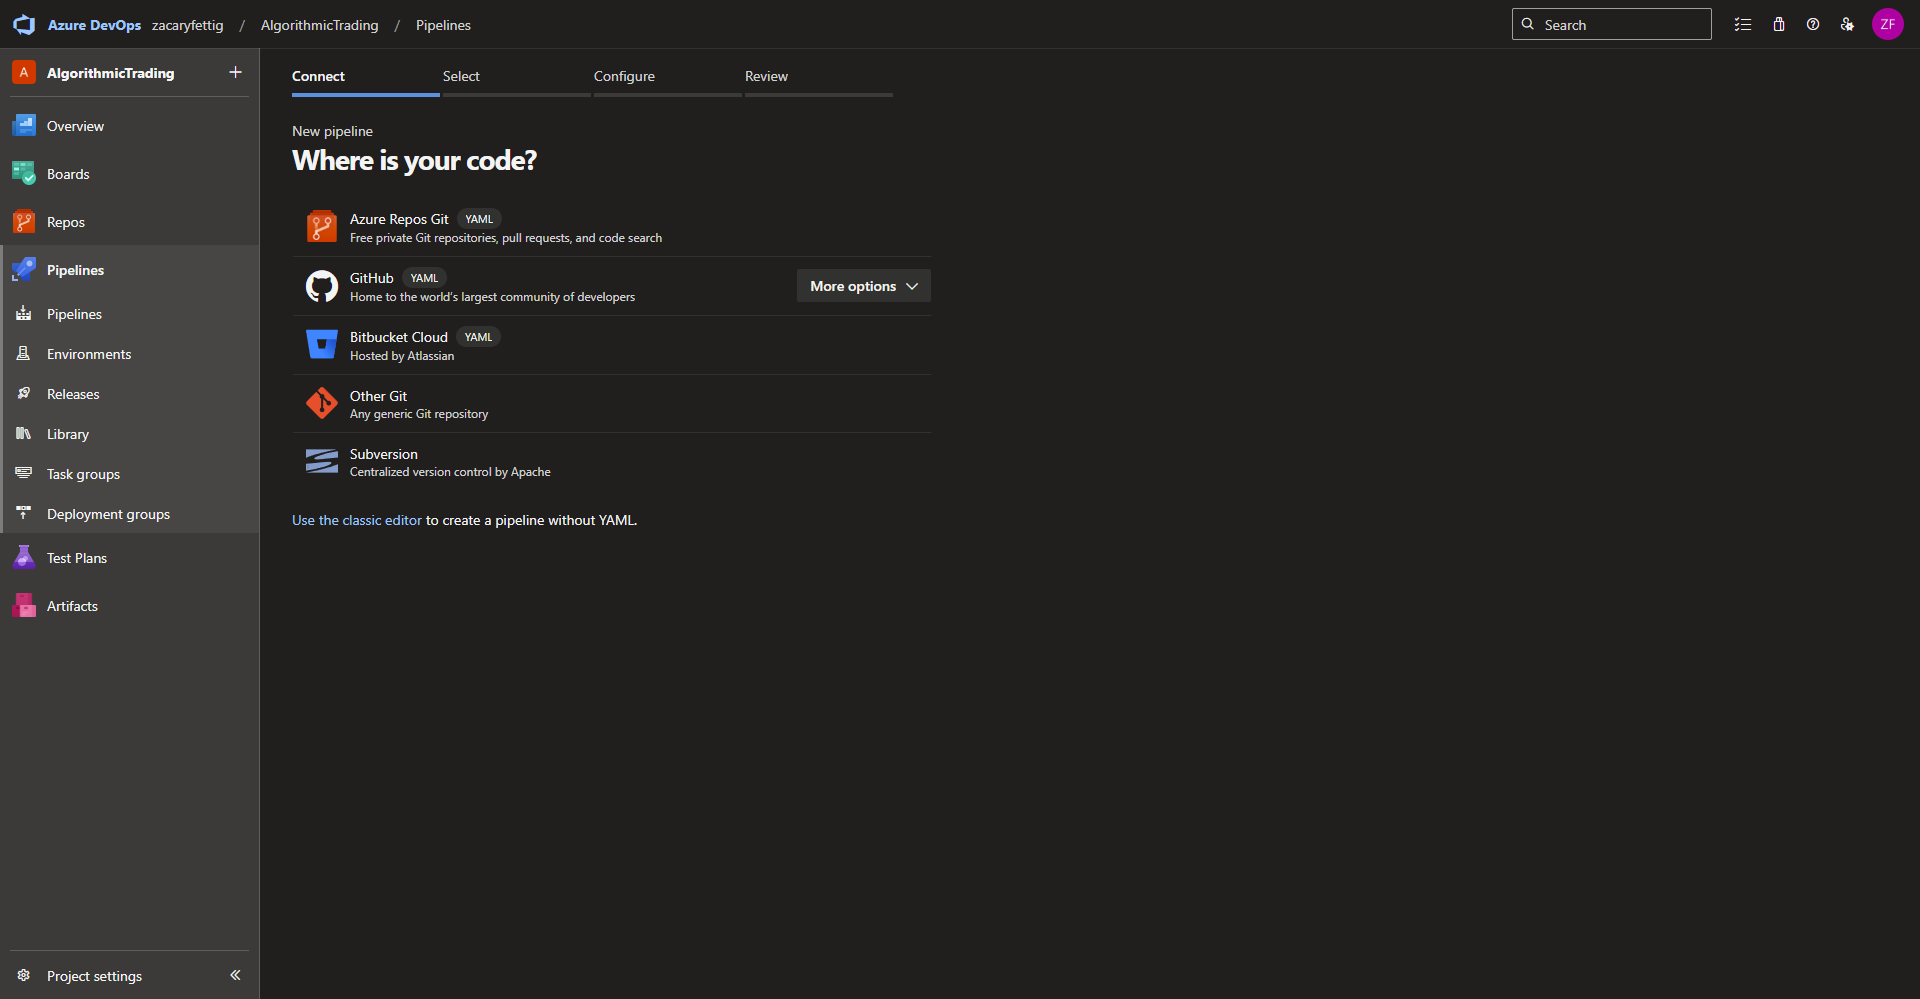Open the Help question mark icon

click(x=1813, y=25)
